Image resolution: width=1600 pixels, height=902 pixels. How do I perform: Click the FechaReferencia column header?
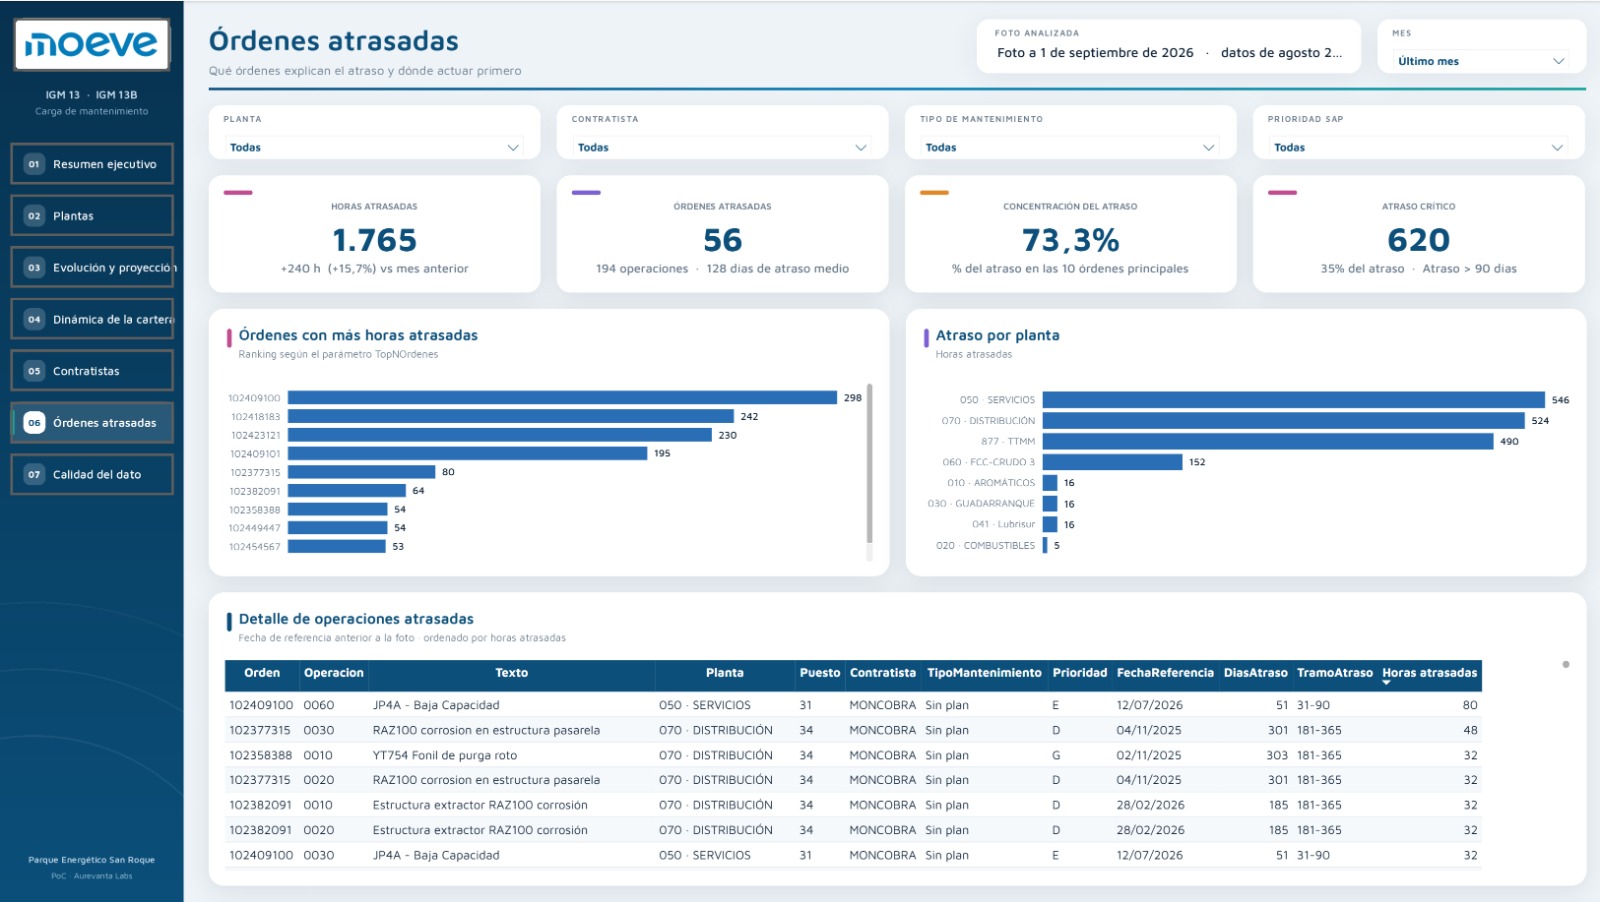click(1165, 673)
